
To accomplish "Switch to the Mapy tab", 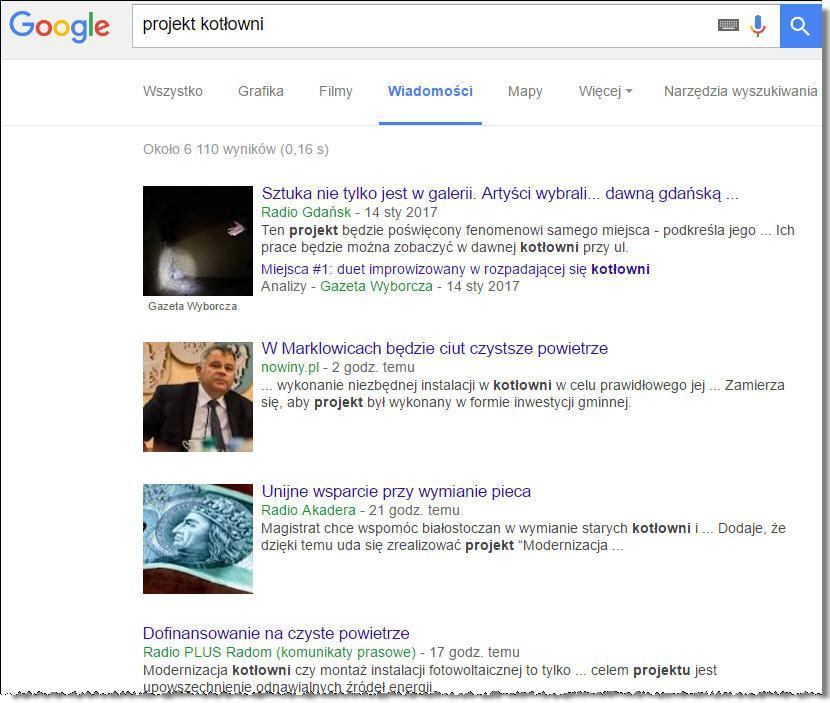I will pyautogui.click(x=525, y=91).
